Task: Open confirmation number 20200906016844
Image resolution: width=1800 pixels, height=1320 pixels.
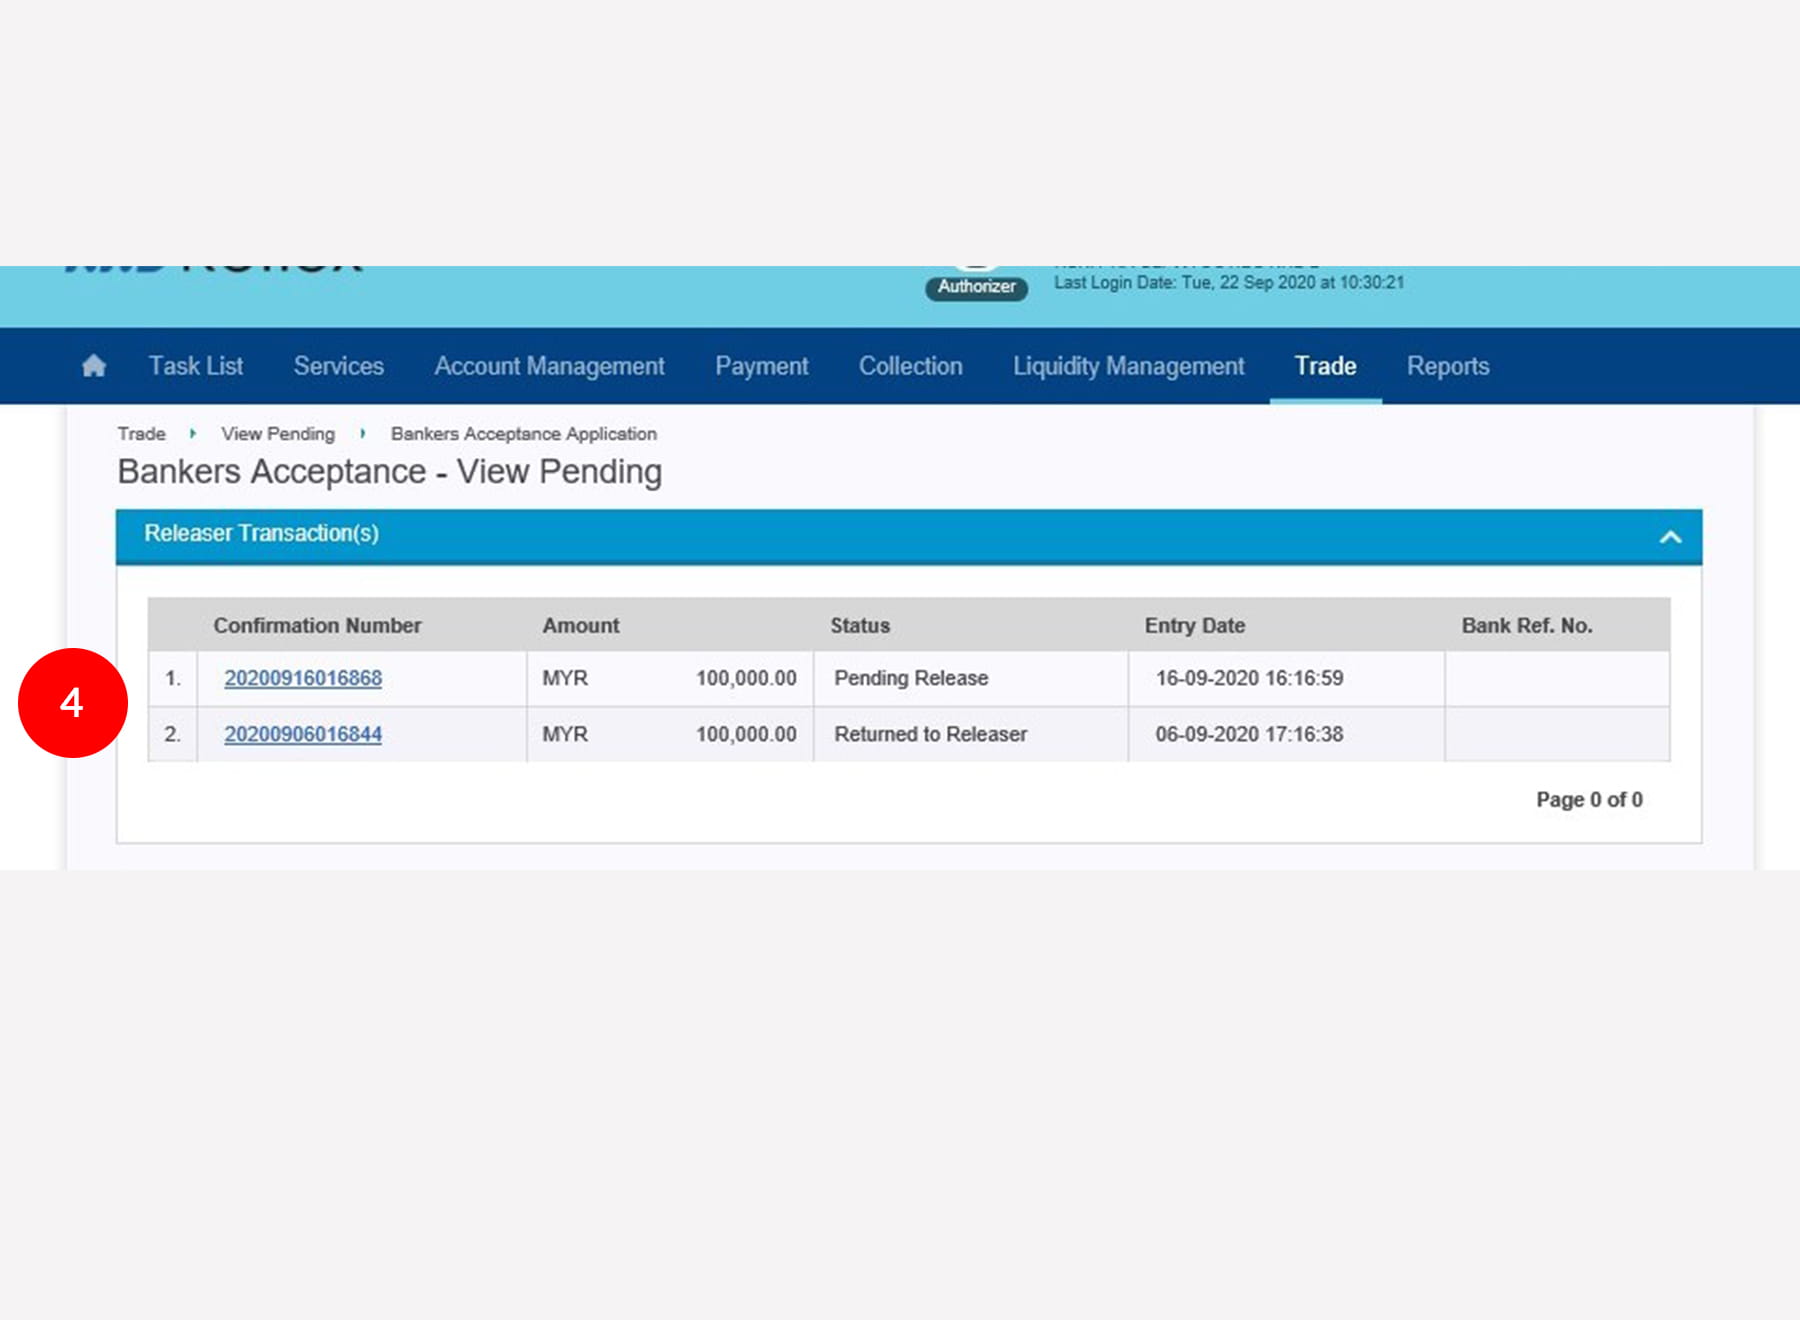Action: pos(303,734)
